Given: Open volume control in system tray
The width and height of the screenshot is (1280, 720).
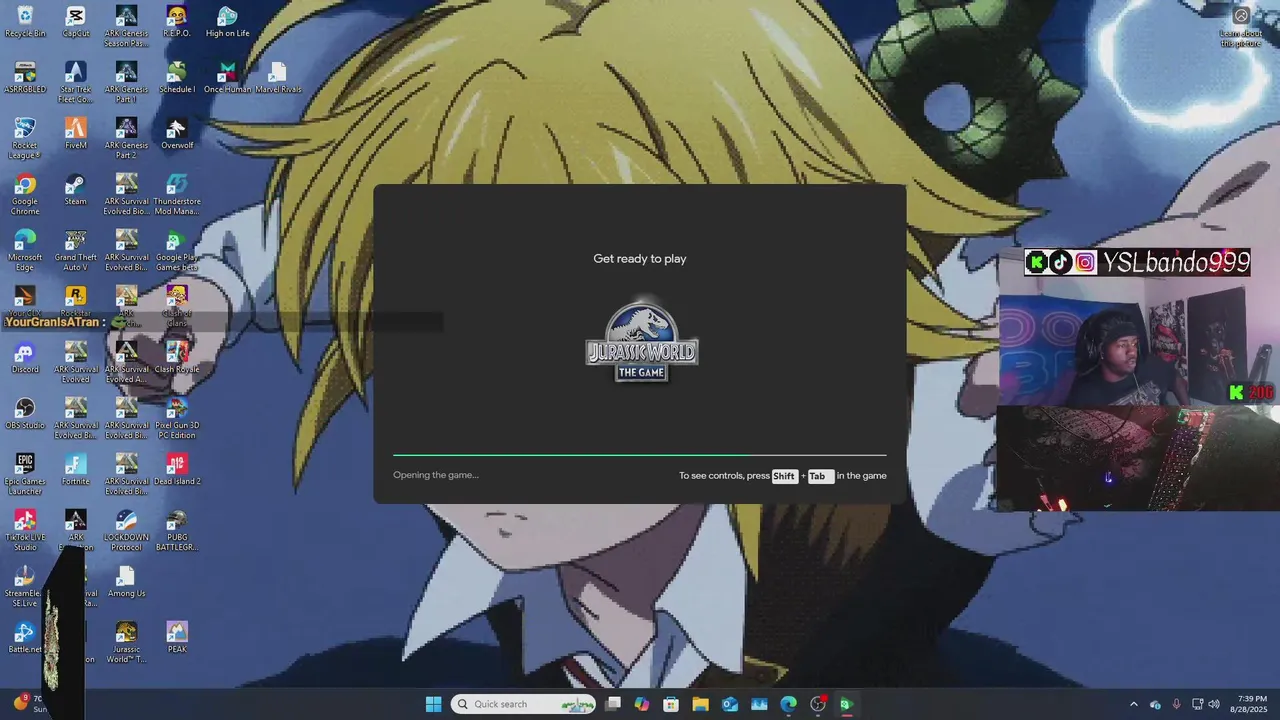Looking at the screenshot, I should click(x=1215, y=704).
